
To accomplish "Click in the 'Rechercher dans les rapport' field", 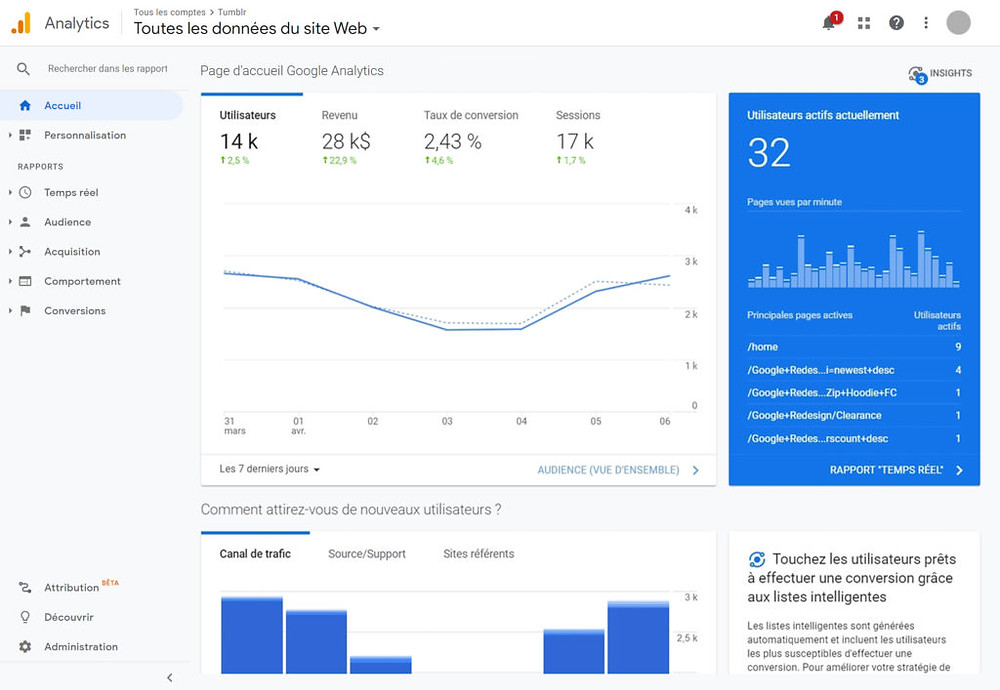I will point(108,68).
